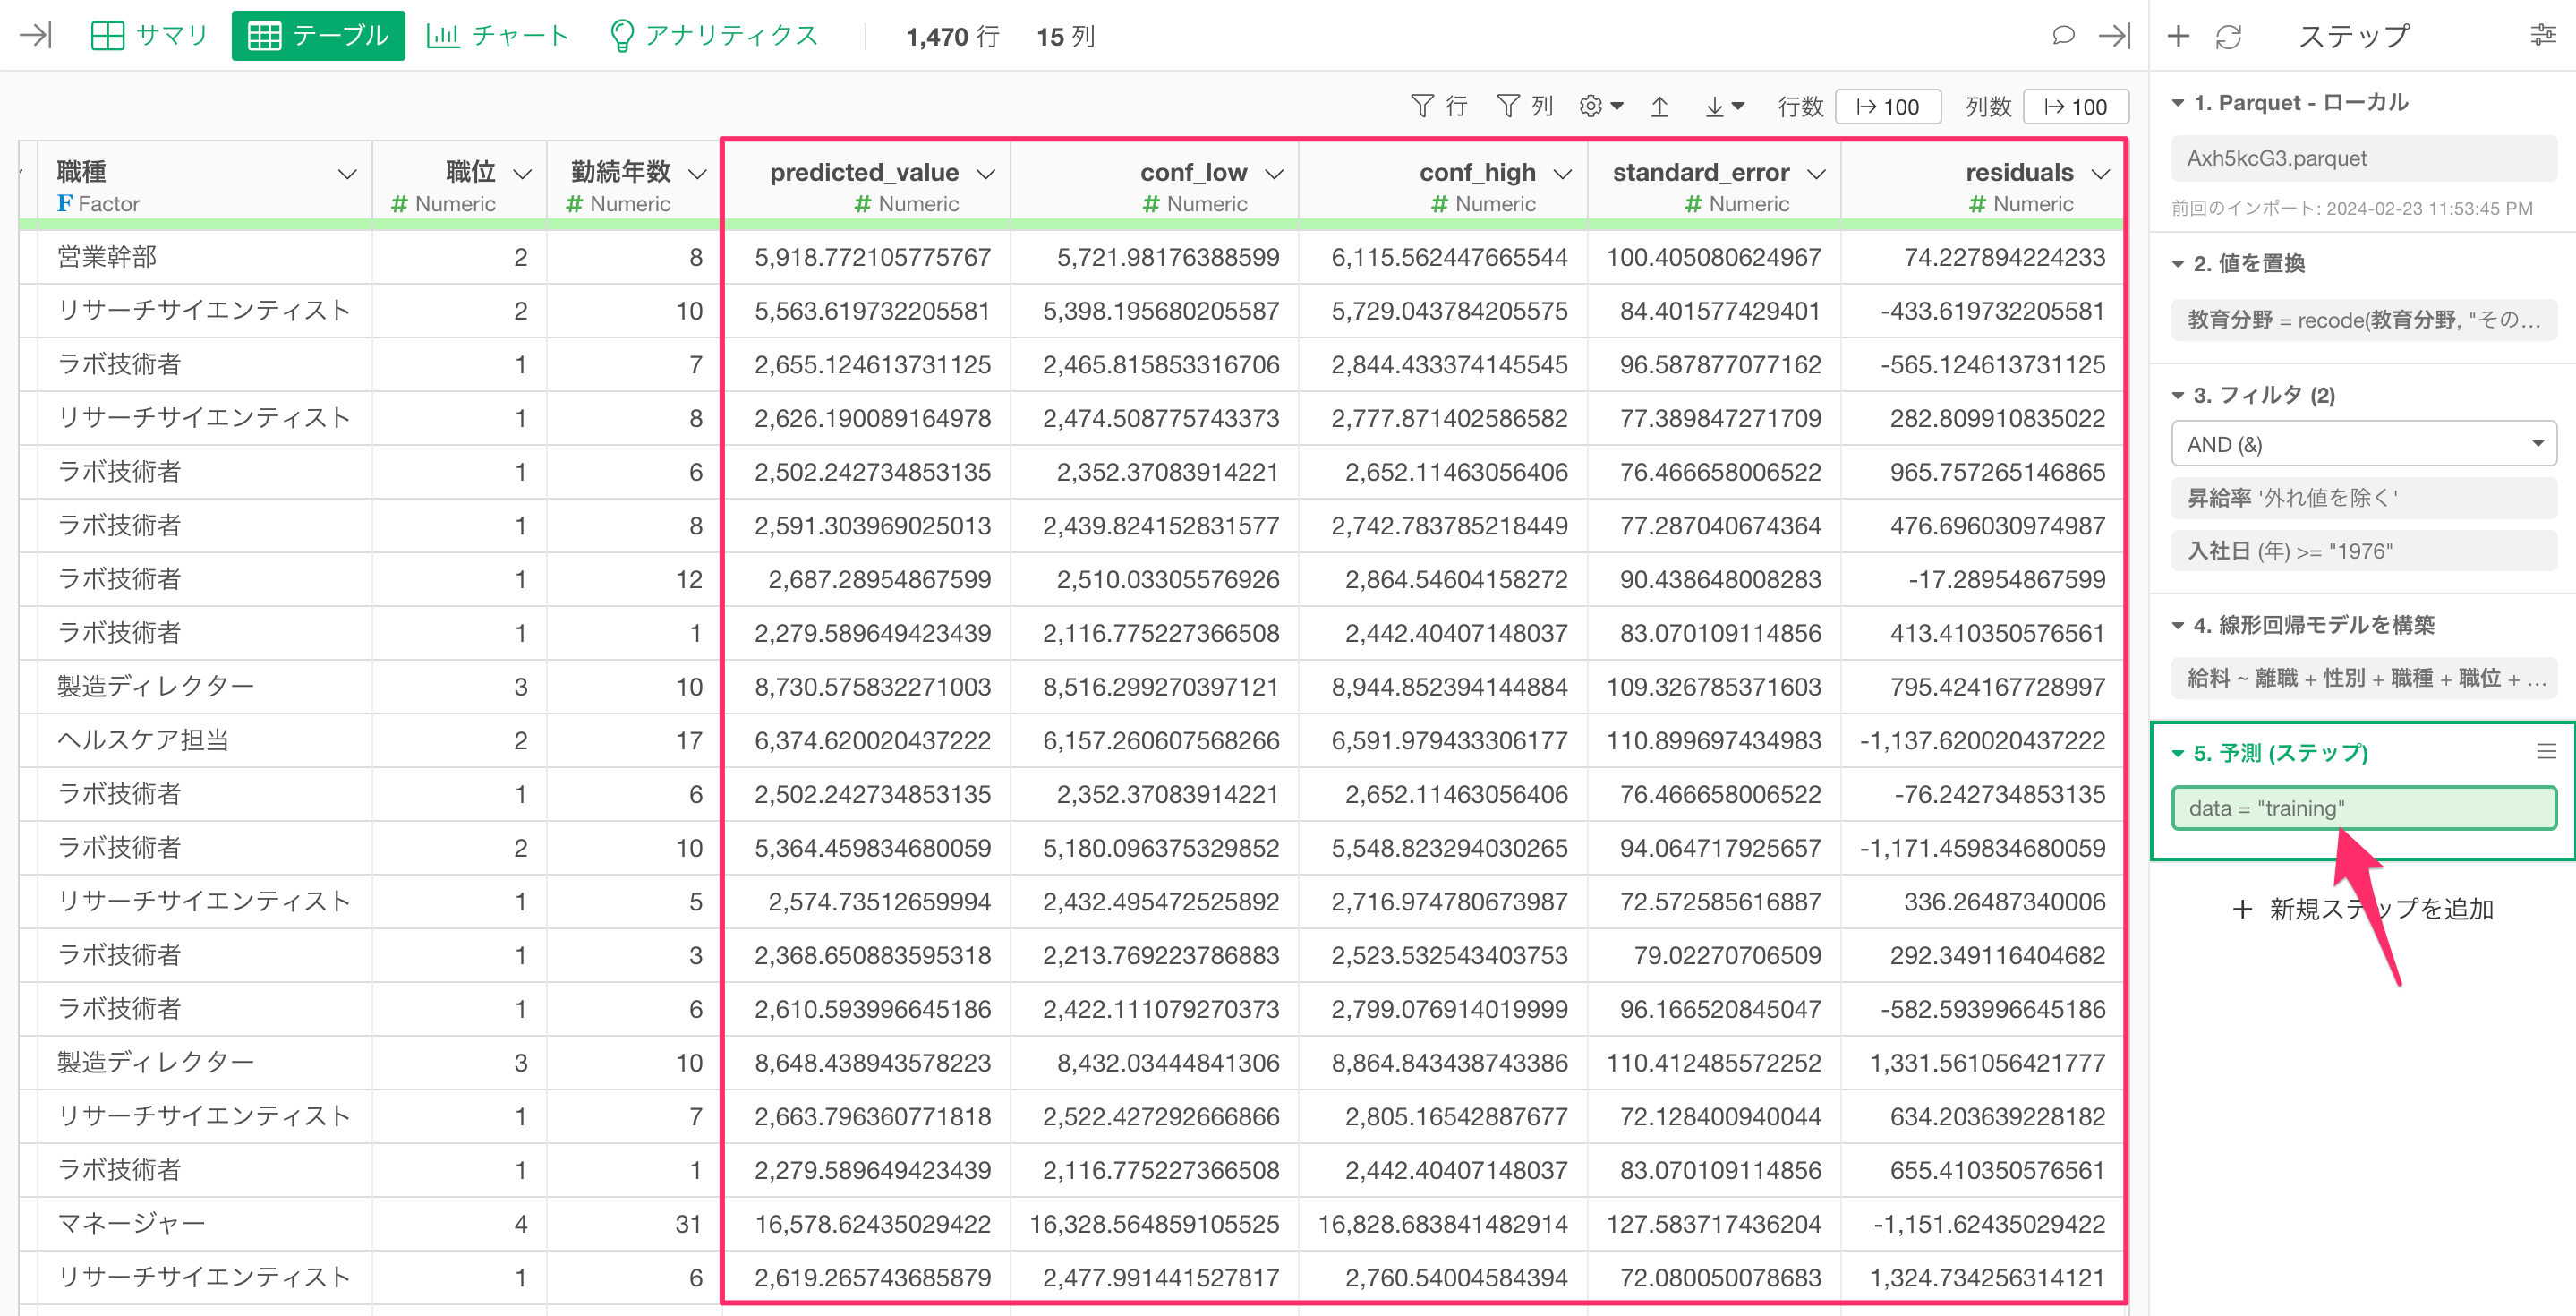Open the step 5 予測 hamburger menu

click(2546, 752)
